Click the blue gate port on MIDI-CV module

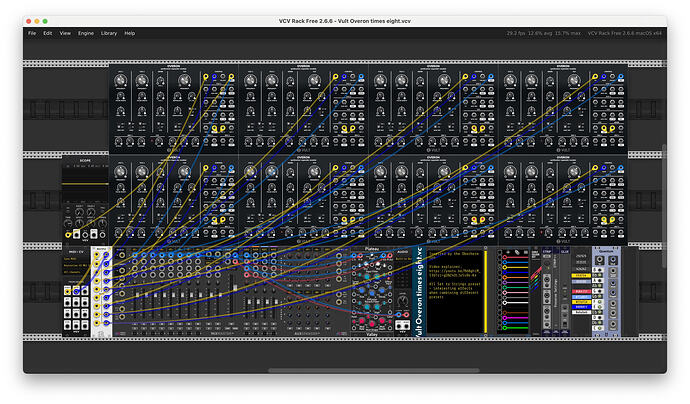[x=76, y=292]
